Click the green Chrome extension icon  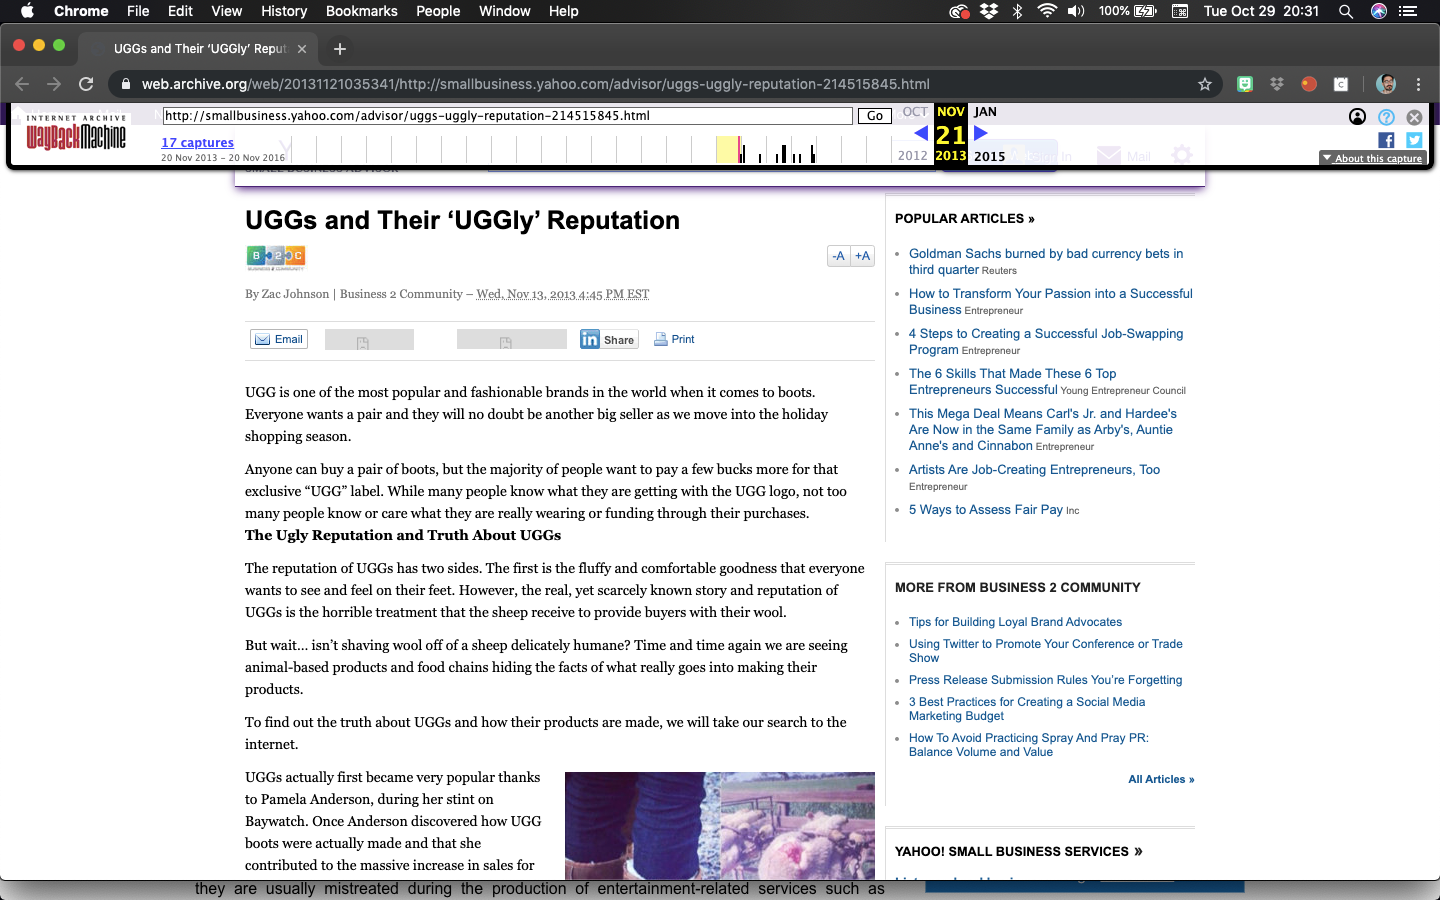pos(1245,84)
